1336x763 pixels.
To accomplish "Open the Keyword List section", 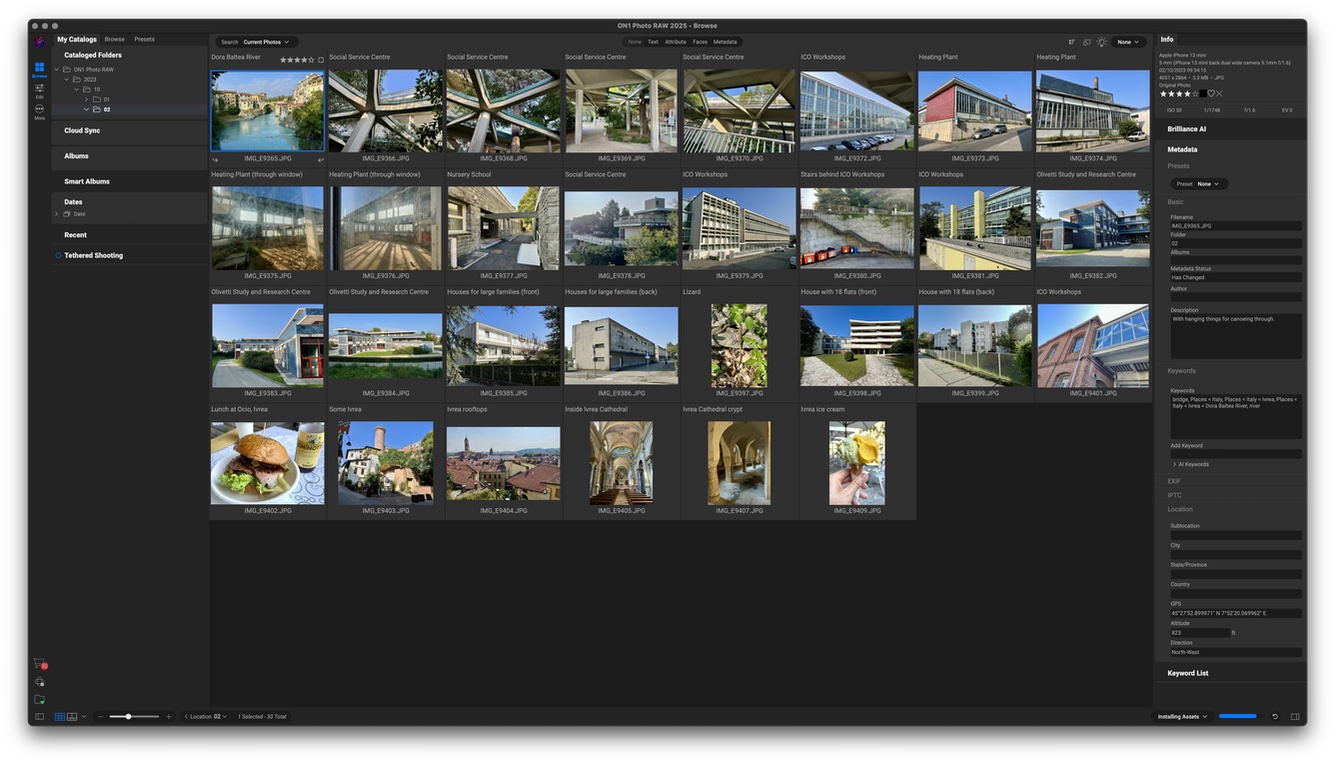I will [1187, 673].
